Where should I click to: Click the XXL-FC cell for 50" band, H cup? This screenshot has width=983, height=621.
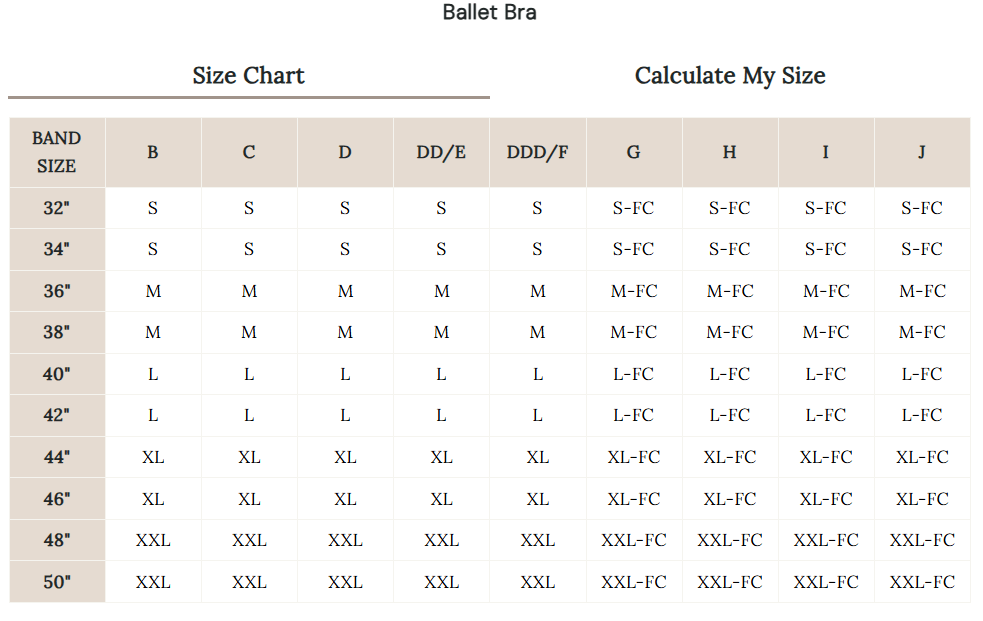click(729, 582)
